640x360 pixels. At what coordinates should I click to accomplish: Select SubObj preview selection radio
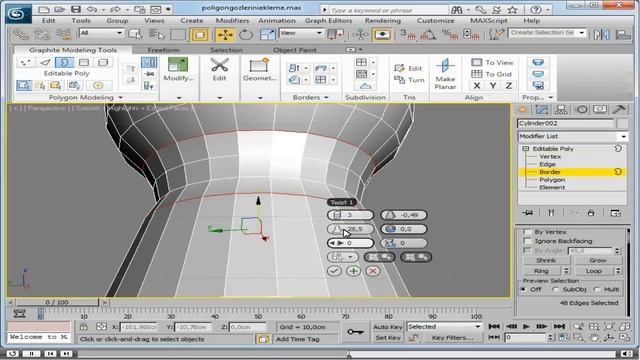tap(556, 289)
